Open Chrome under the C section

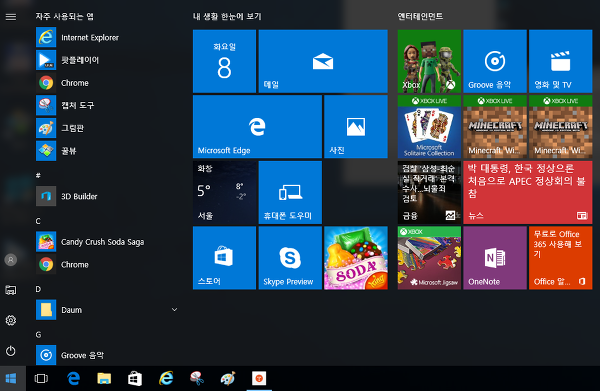[107, 264]
